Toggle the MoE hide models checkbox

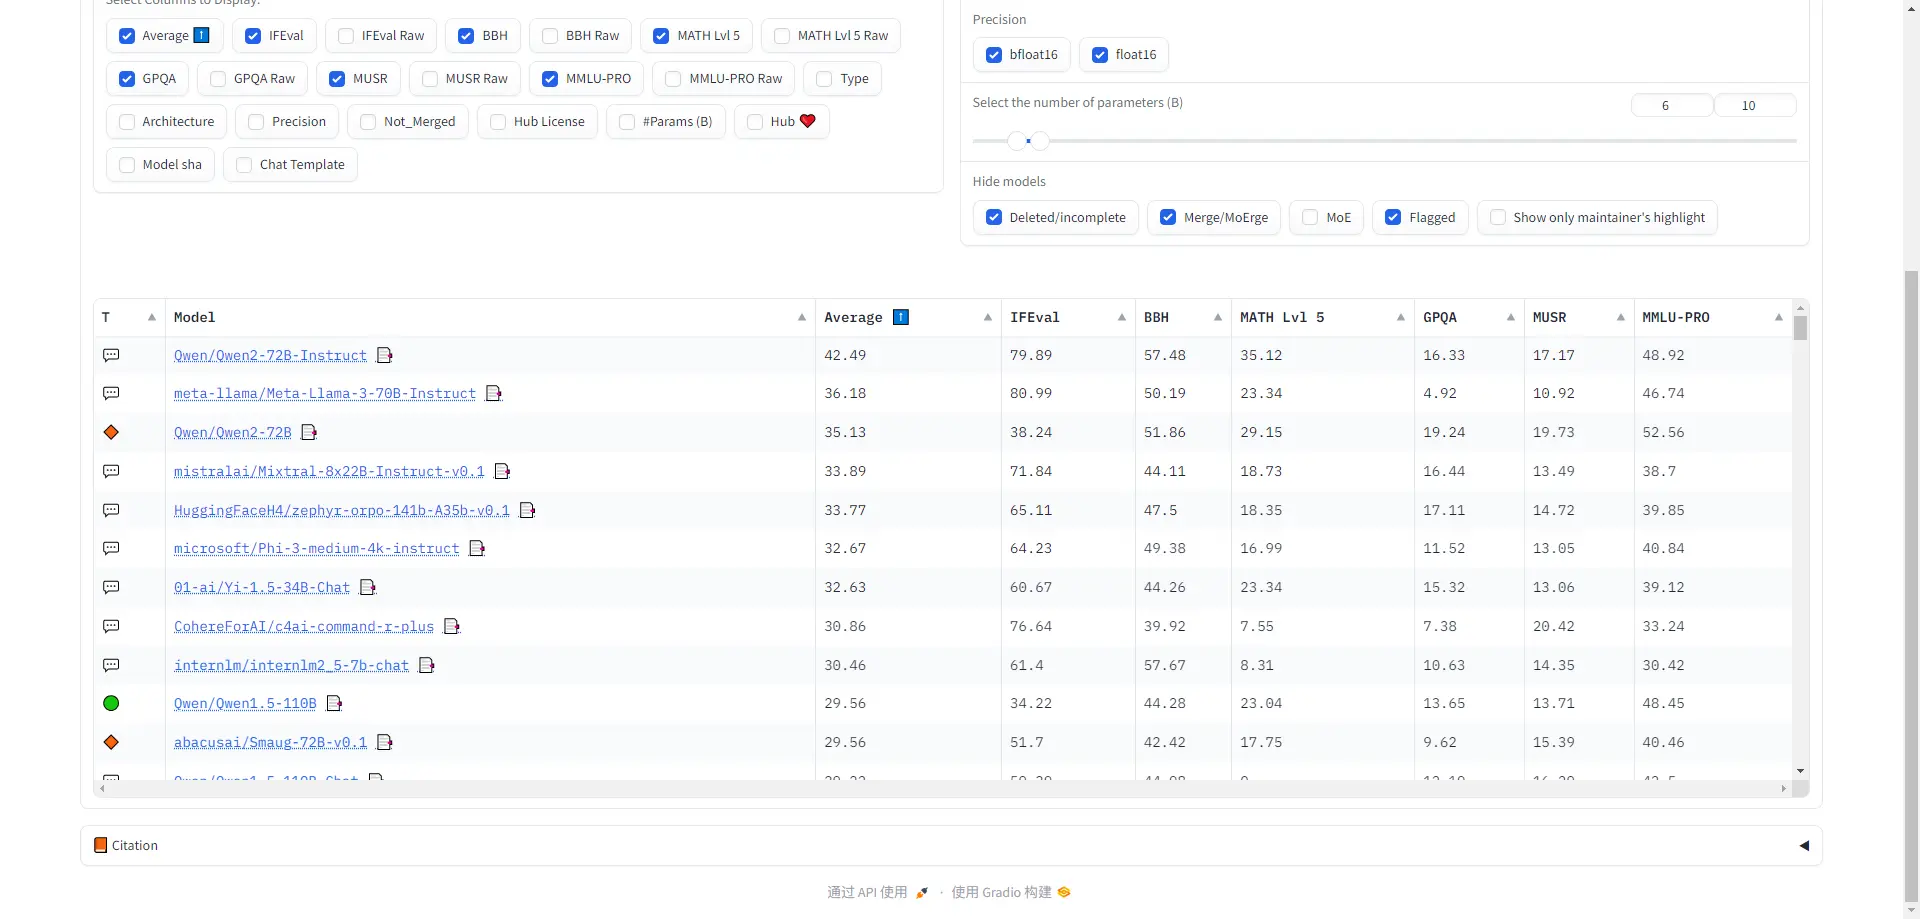click(x=1310, y=218)
